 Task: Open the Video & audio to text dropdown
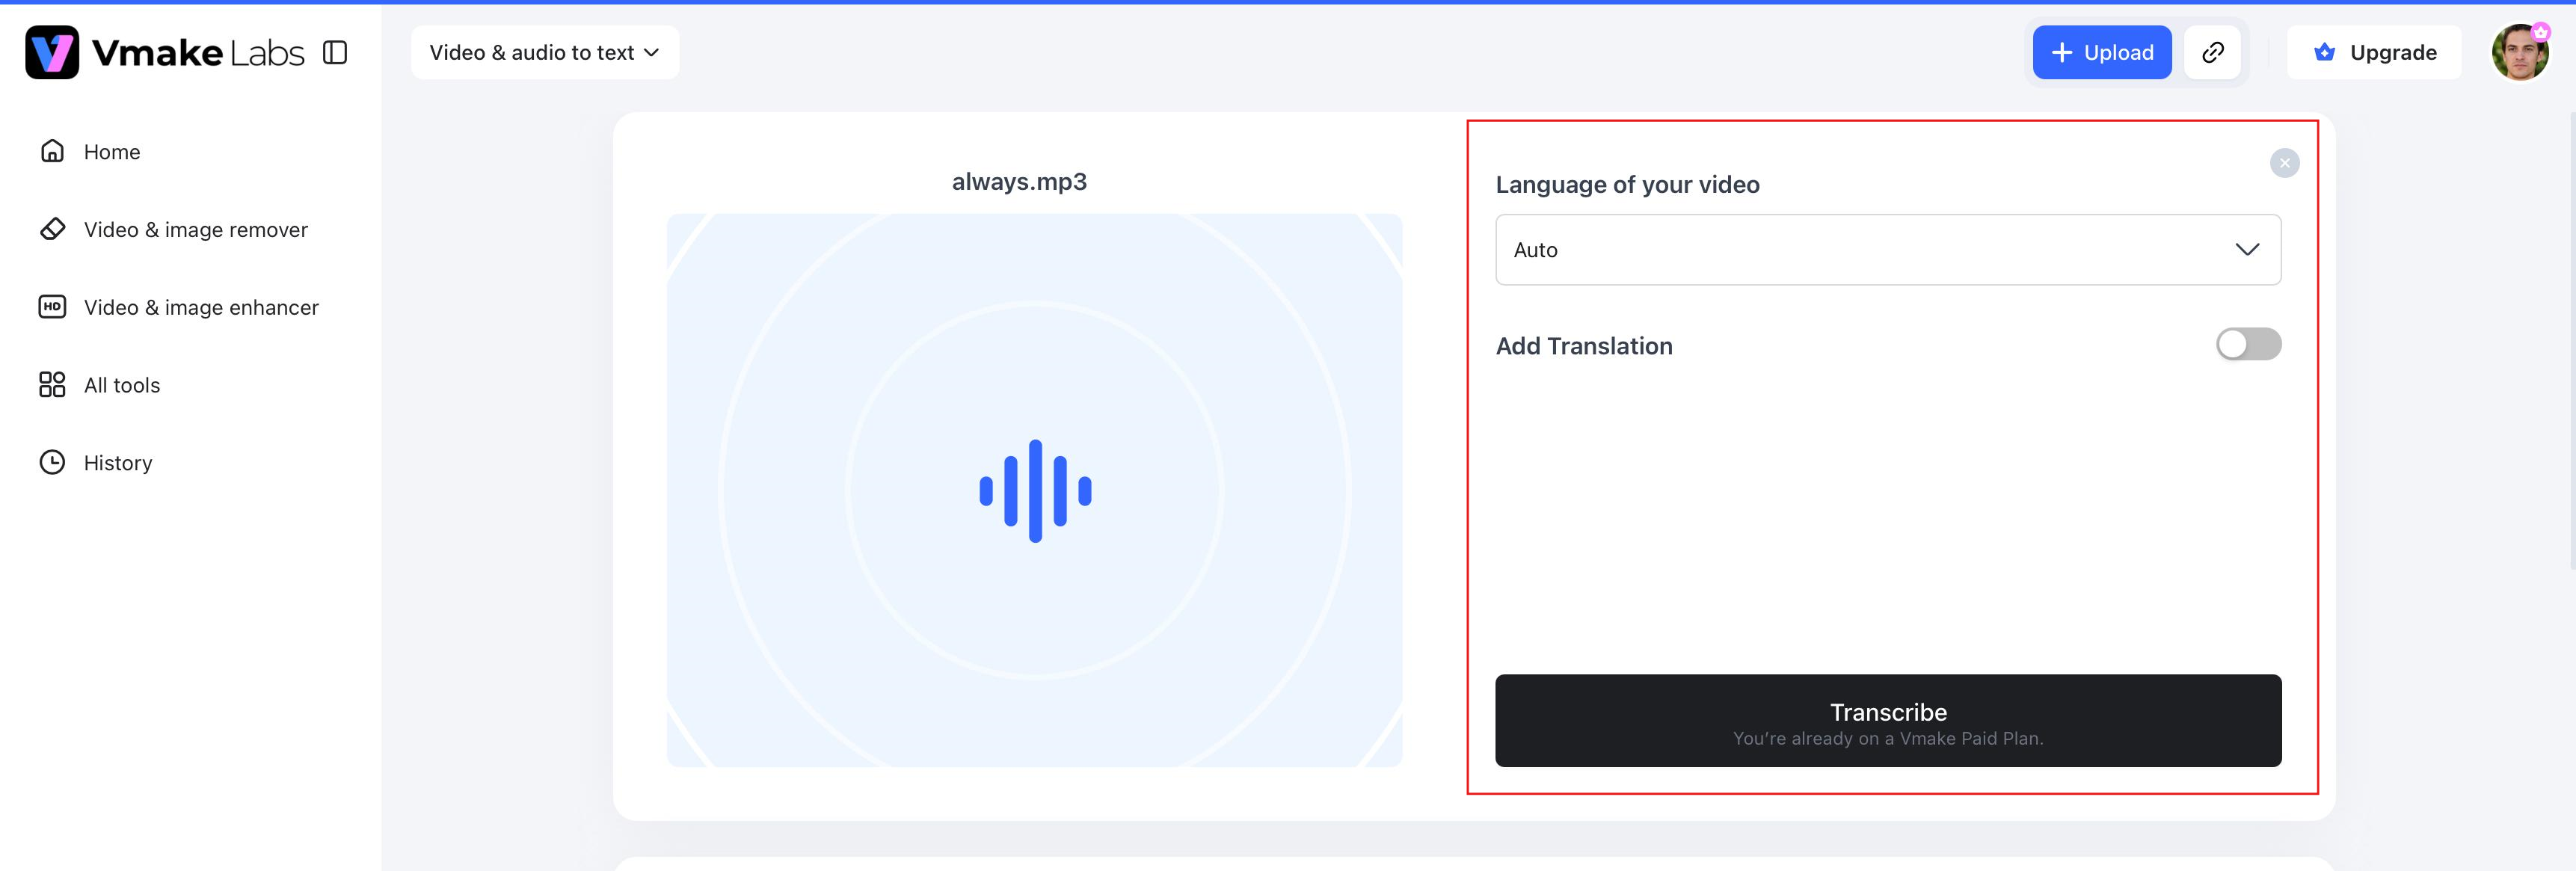pos(545,52)
